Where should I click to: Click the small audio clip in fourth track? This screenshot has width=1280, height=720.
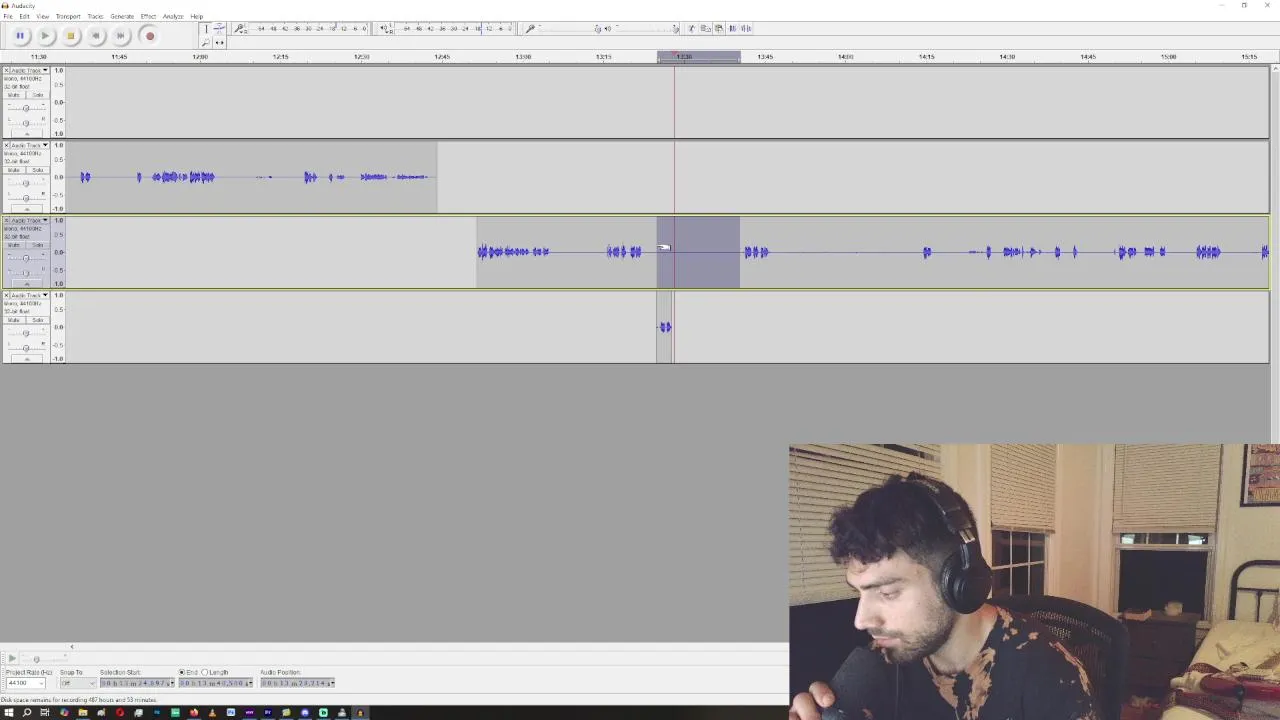pyautogui.click(x=665, y=327)
